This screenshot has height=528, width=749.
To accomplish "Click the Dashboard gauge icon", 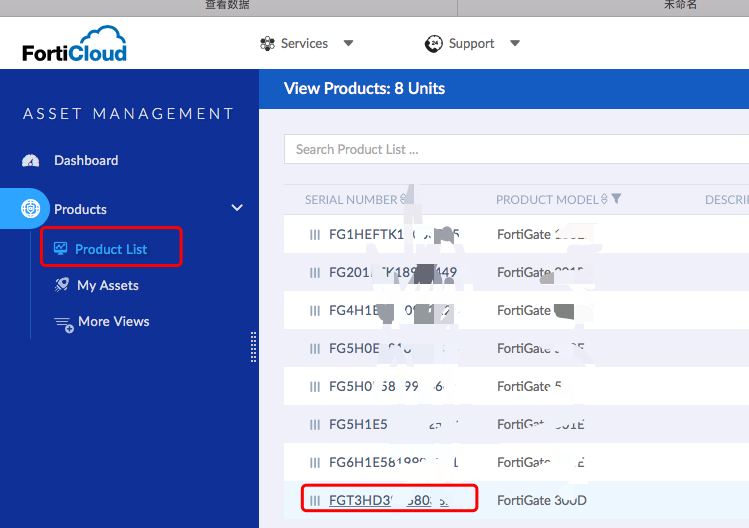I will point(30,161).
